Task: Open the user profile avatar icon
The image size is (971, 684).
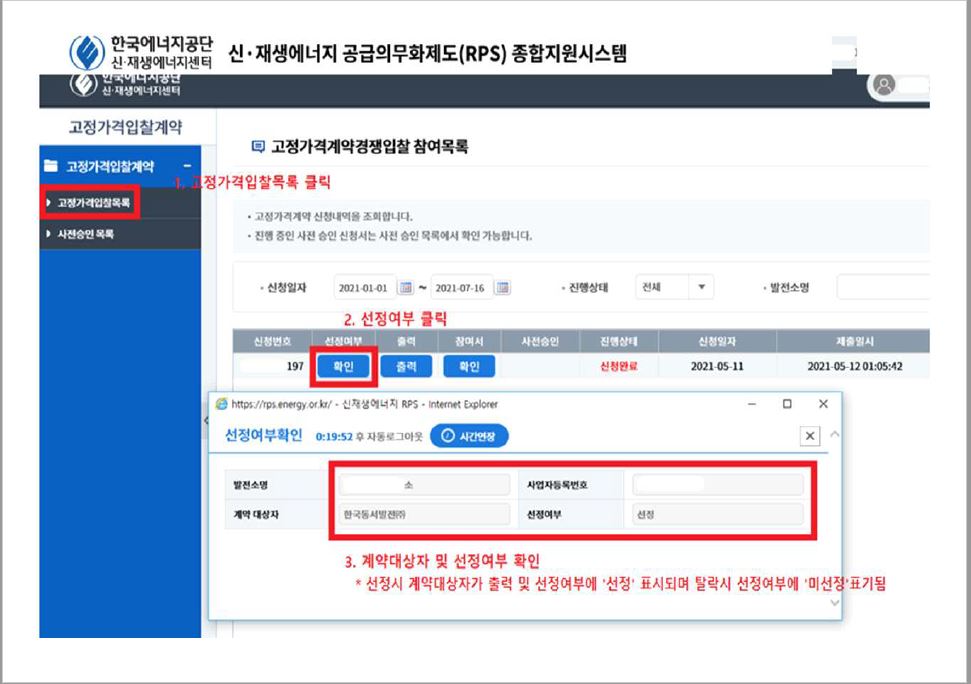Action: [884, 86]
